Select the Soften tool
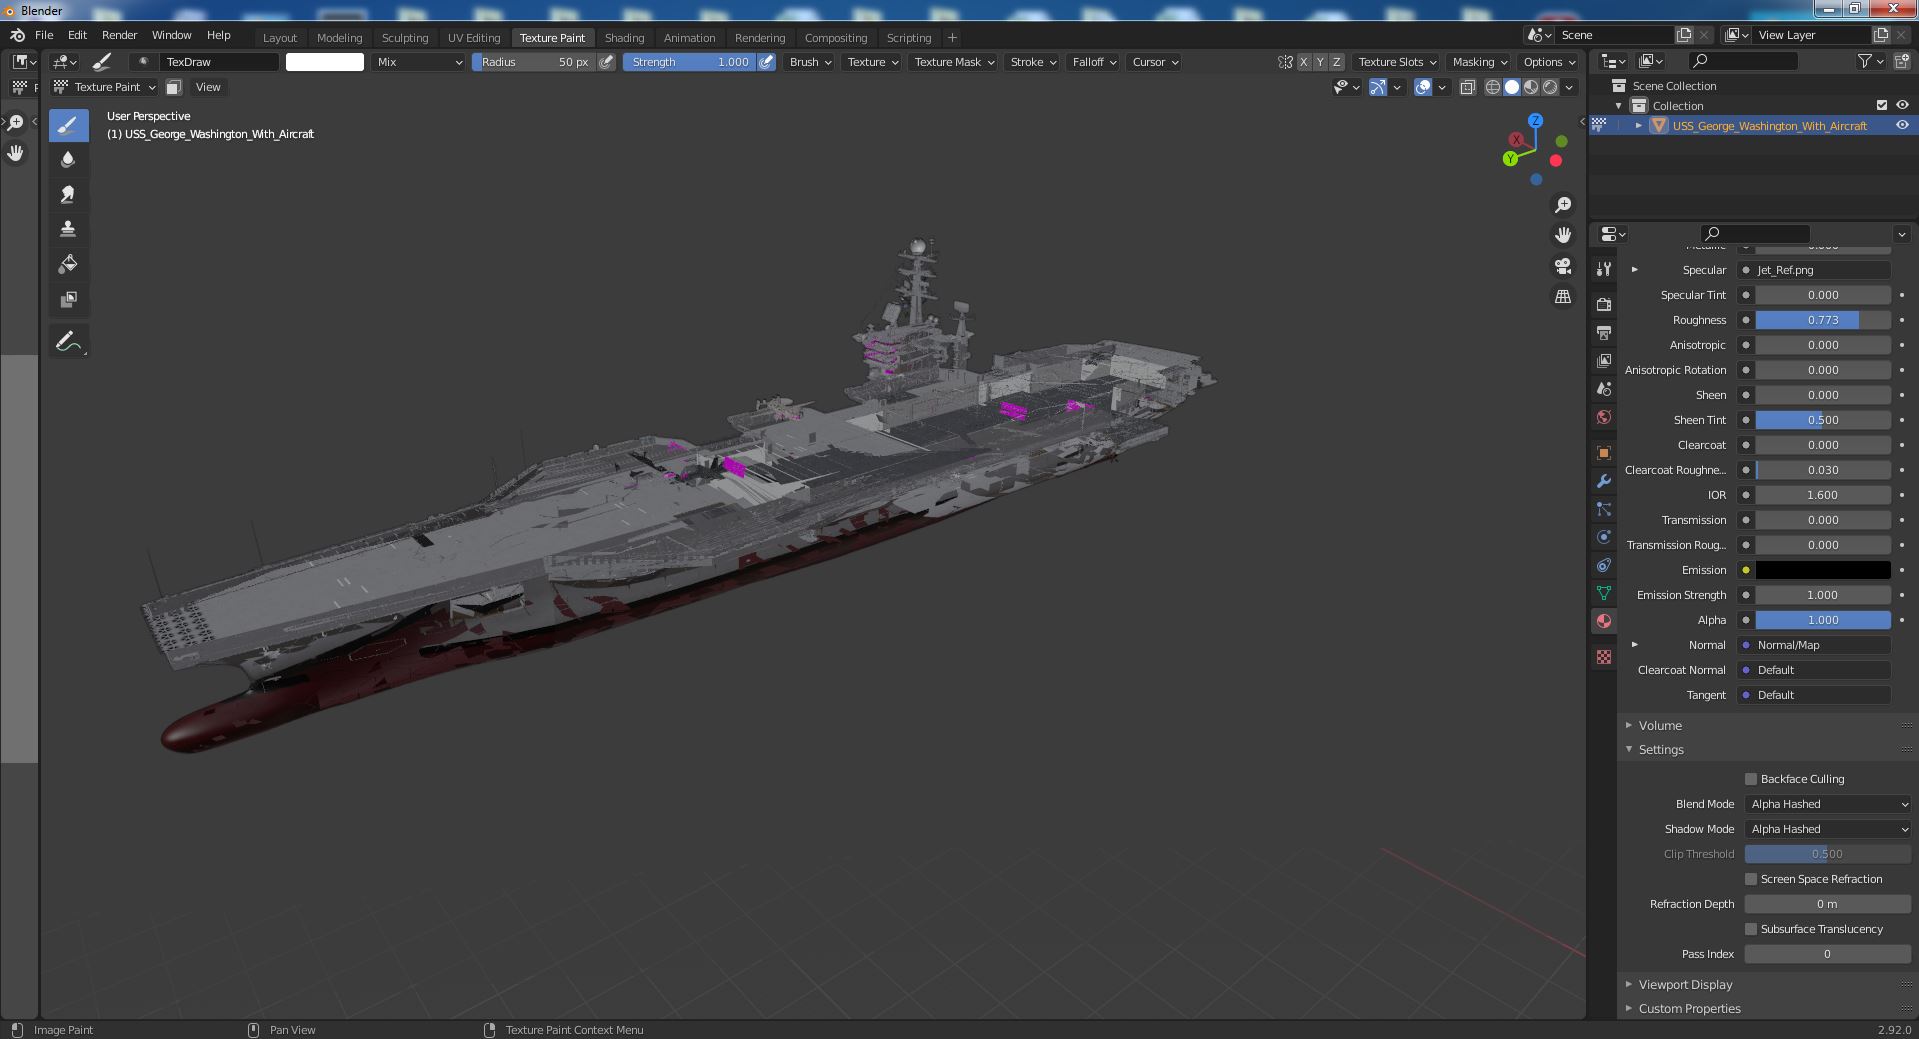The height and width of the screenshot is (1039, 1919). [x=68, y=160]
